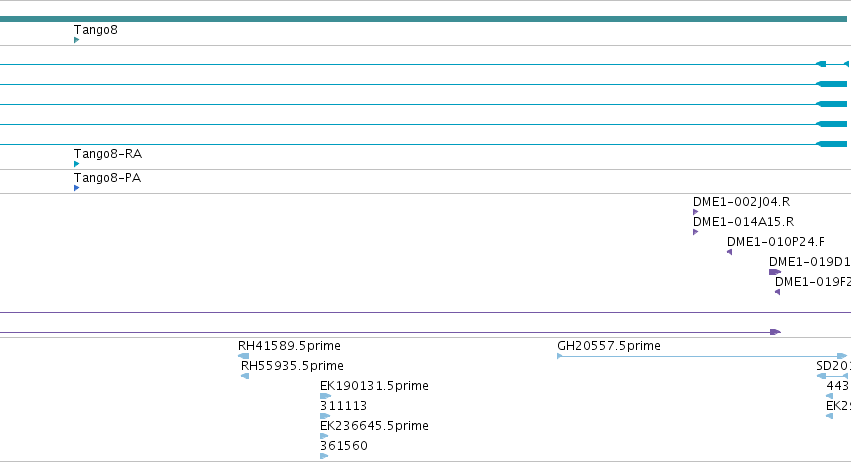Click the RH55935.5prime EST label
The height and width of the screenshot is (462, 851).
tap(293, 366)
